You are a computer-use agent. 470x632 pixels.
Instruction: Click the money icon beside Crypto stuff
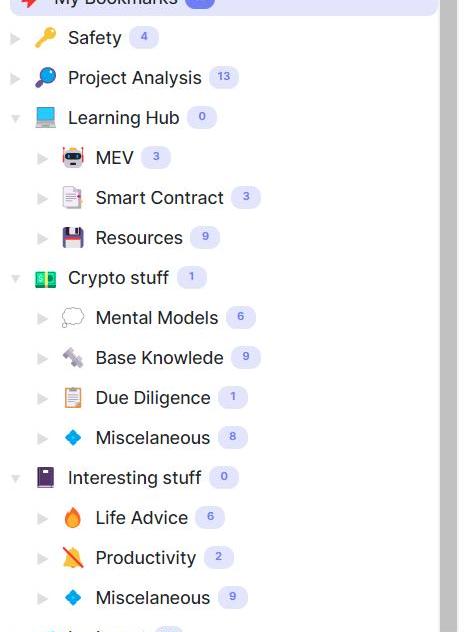pyautogui.click(x=45, y=279)
